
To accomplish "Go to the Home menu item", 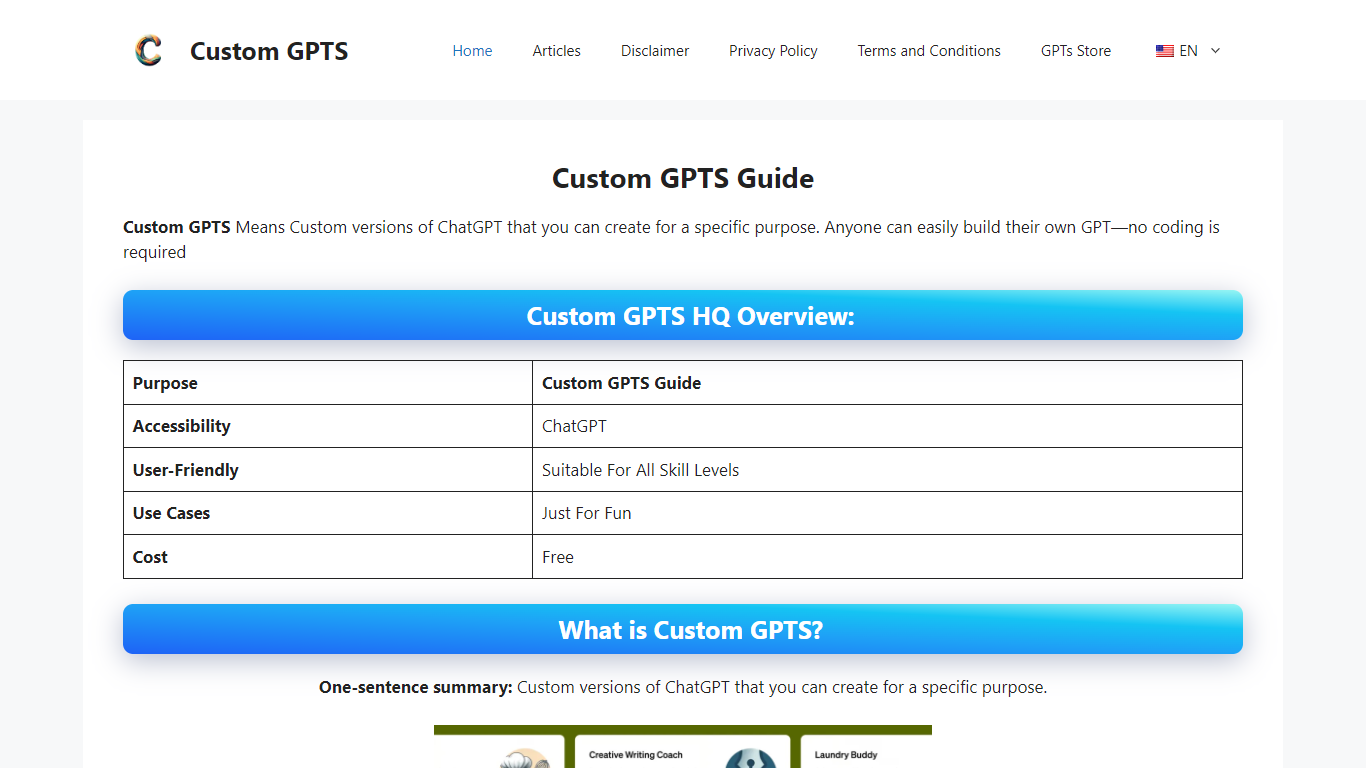I will 472,51.
